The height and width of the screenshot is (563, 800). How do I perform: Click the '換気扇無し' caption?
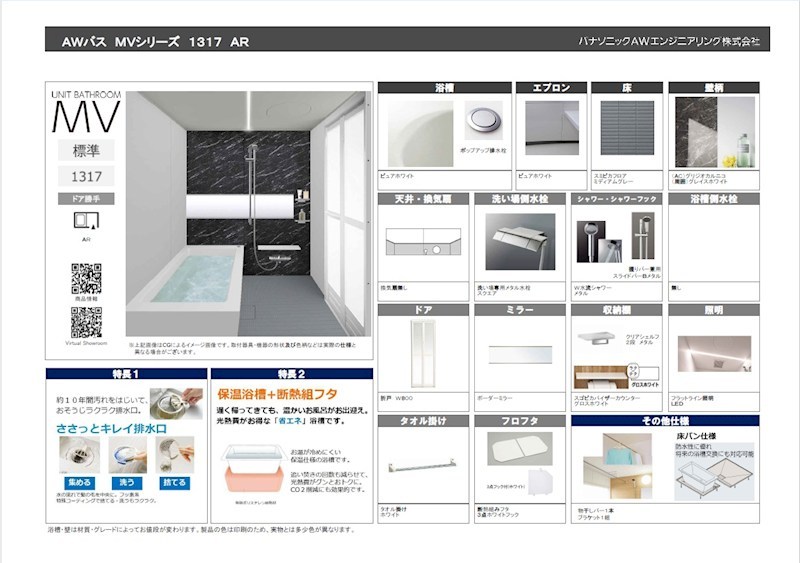394,287
